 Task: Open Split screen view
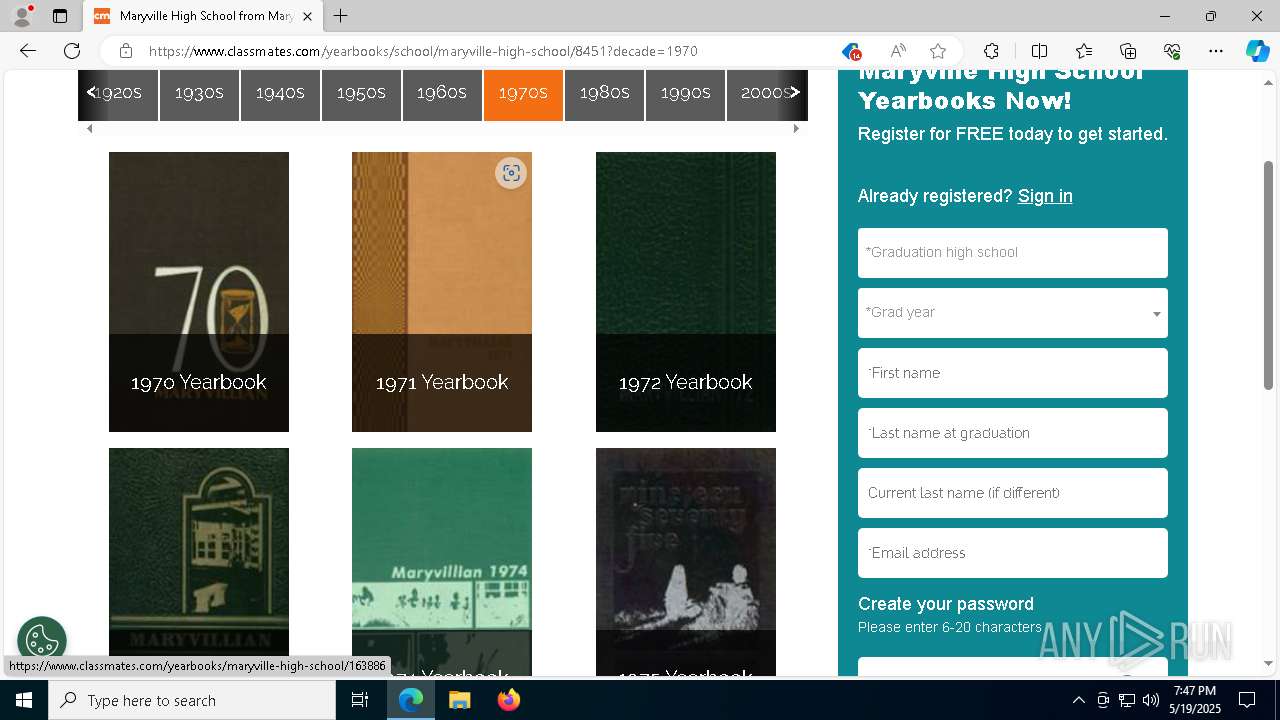(x=1039, y=51)
